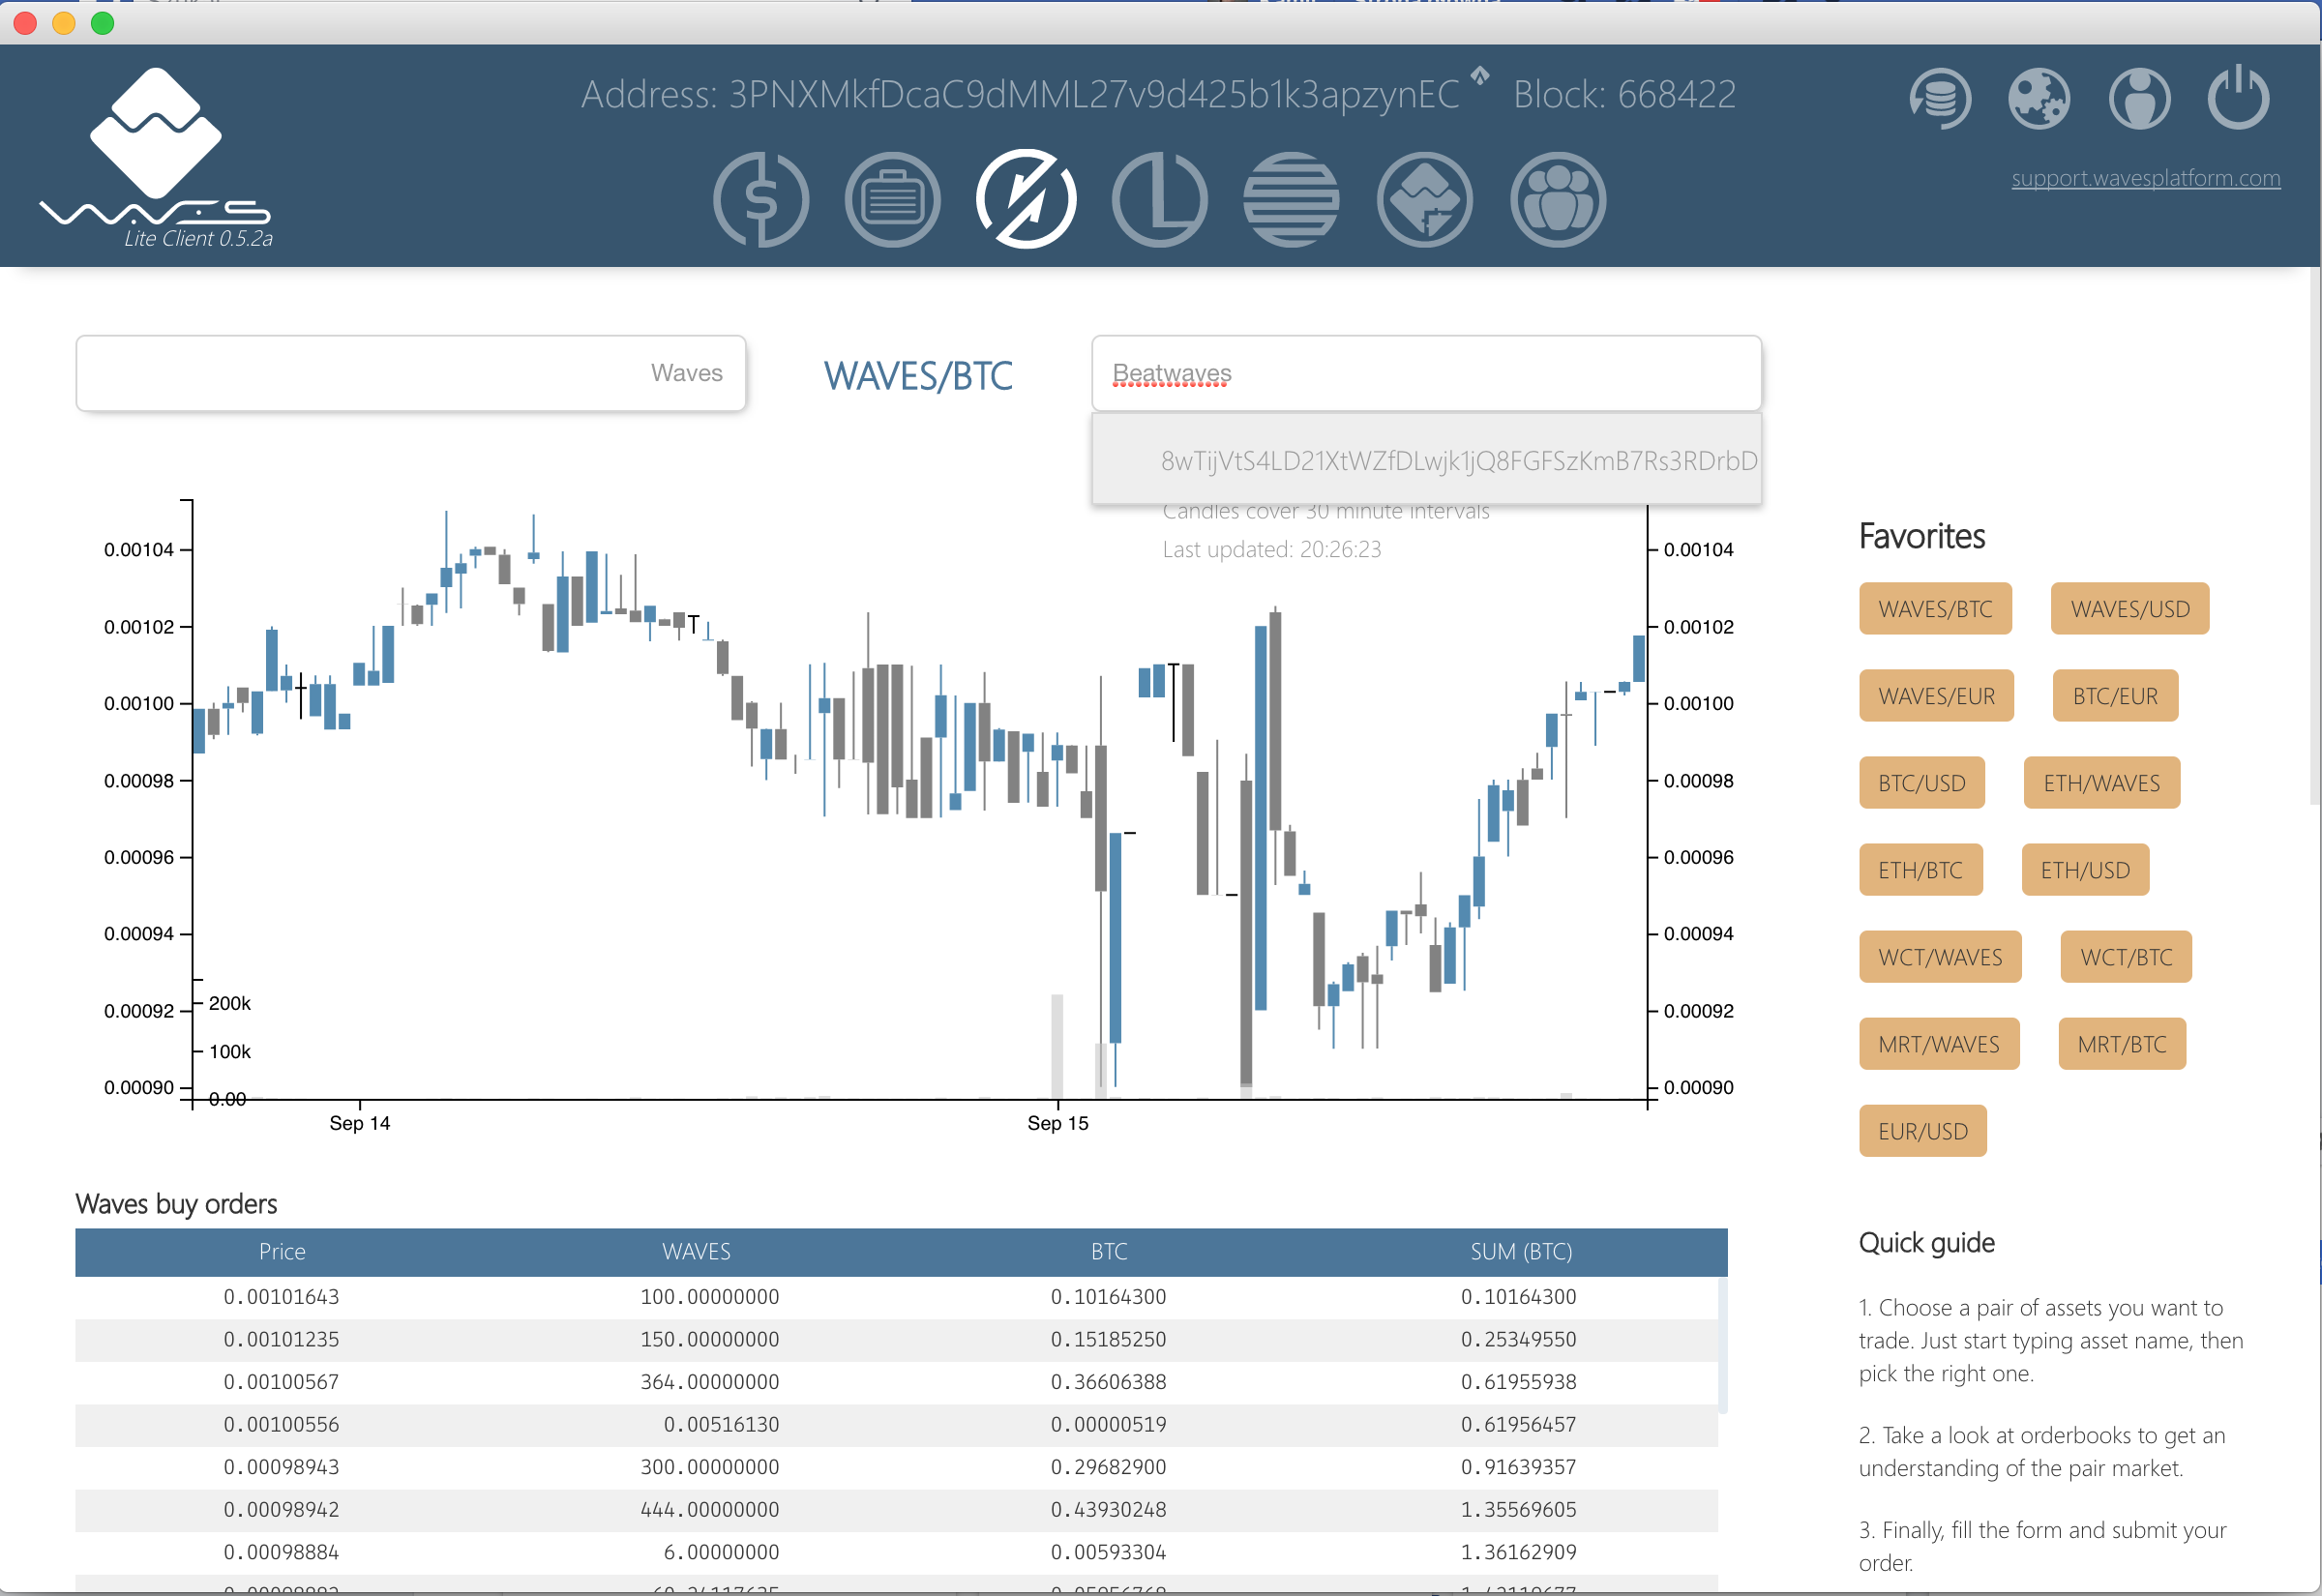Select buy order priced 0.00100567
The image size is (2322, 1596).
pos(896,1382)
